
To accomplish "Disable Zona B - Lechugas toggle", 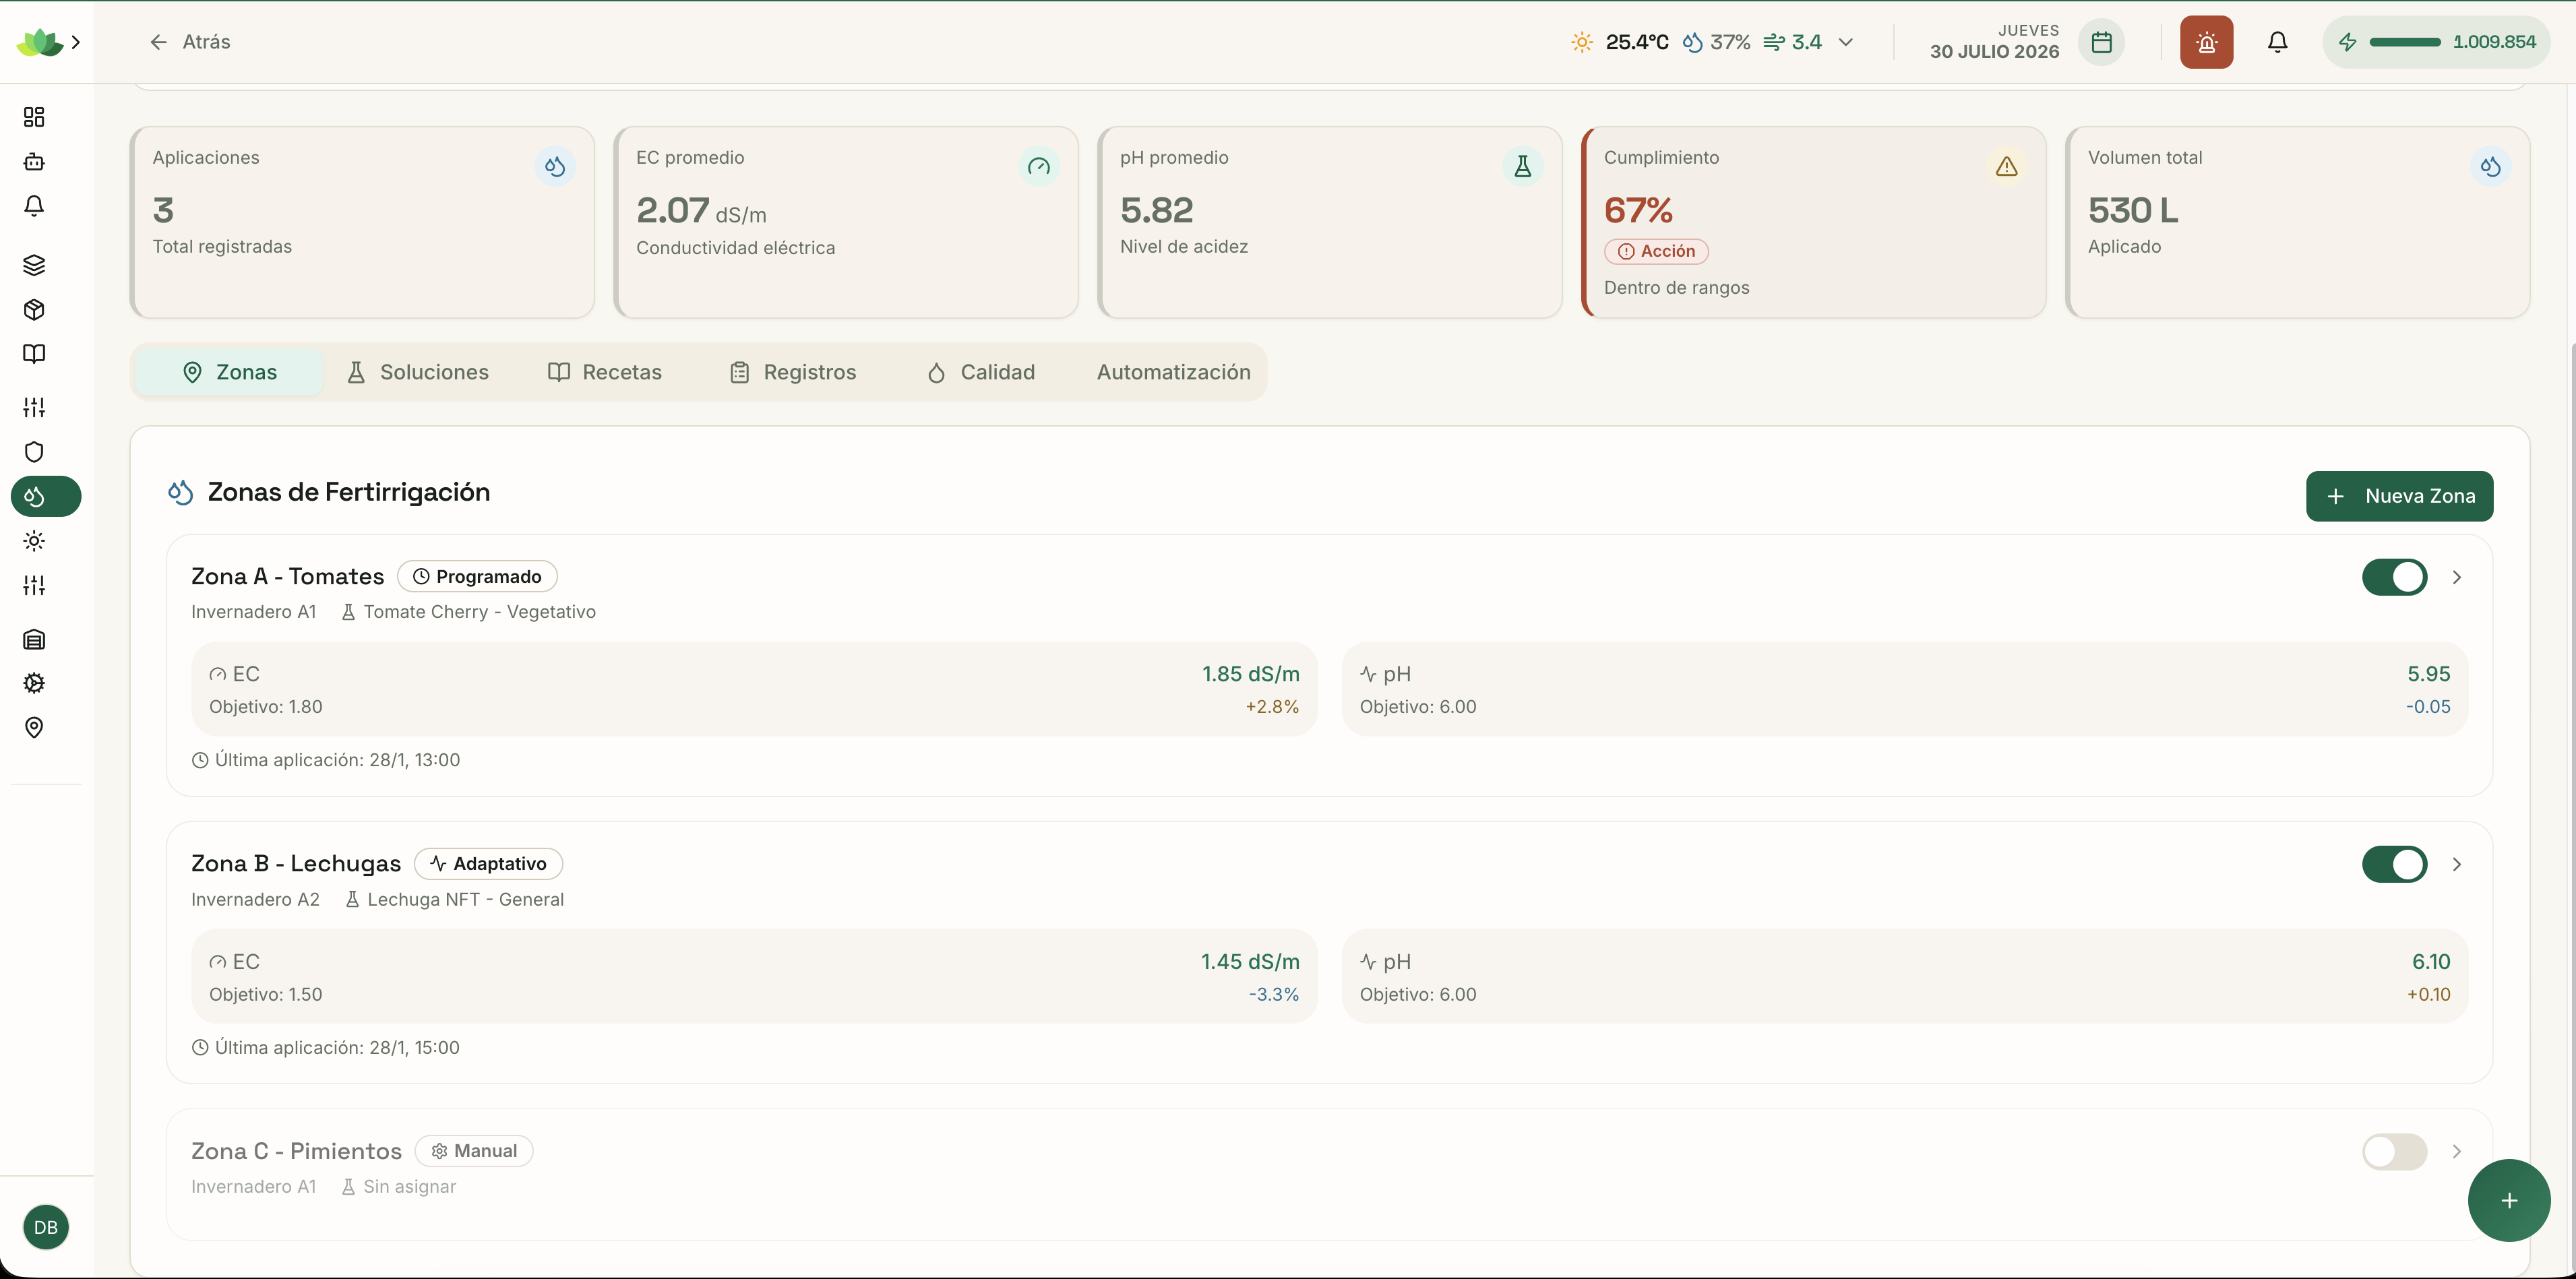I will coord(2394,864).
